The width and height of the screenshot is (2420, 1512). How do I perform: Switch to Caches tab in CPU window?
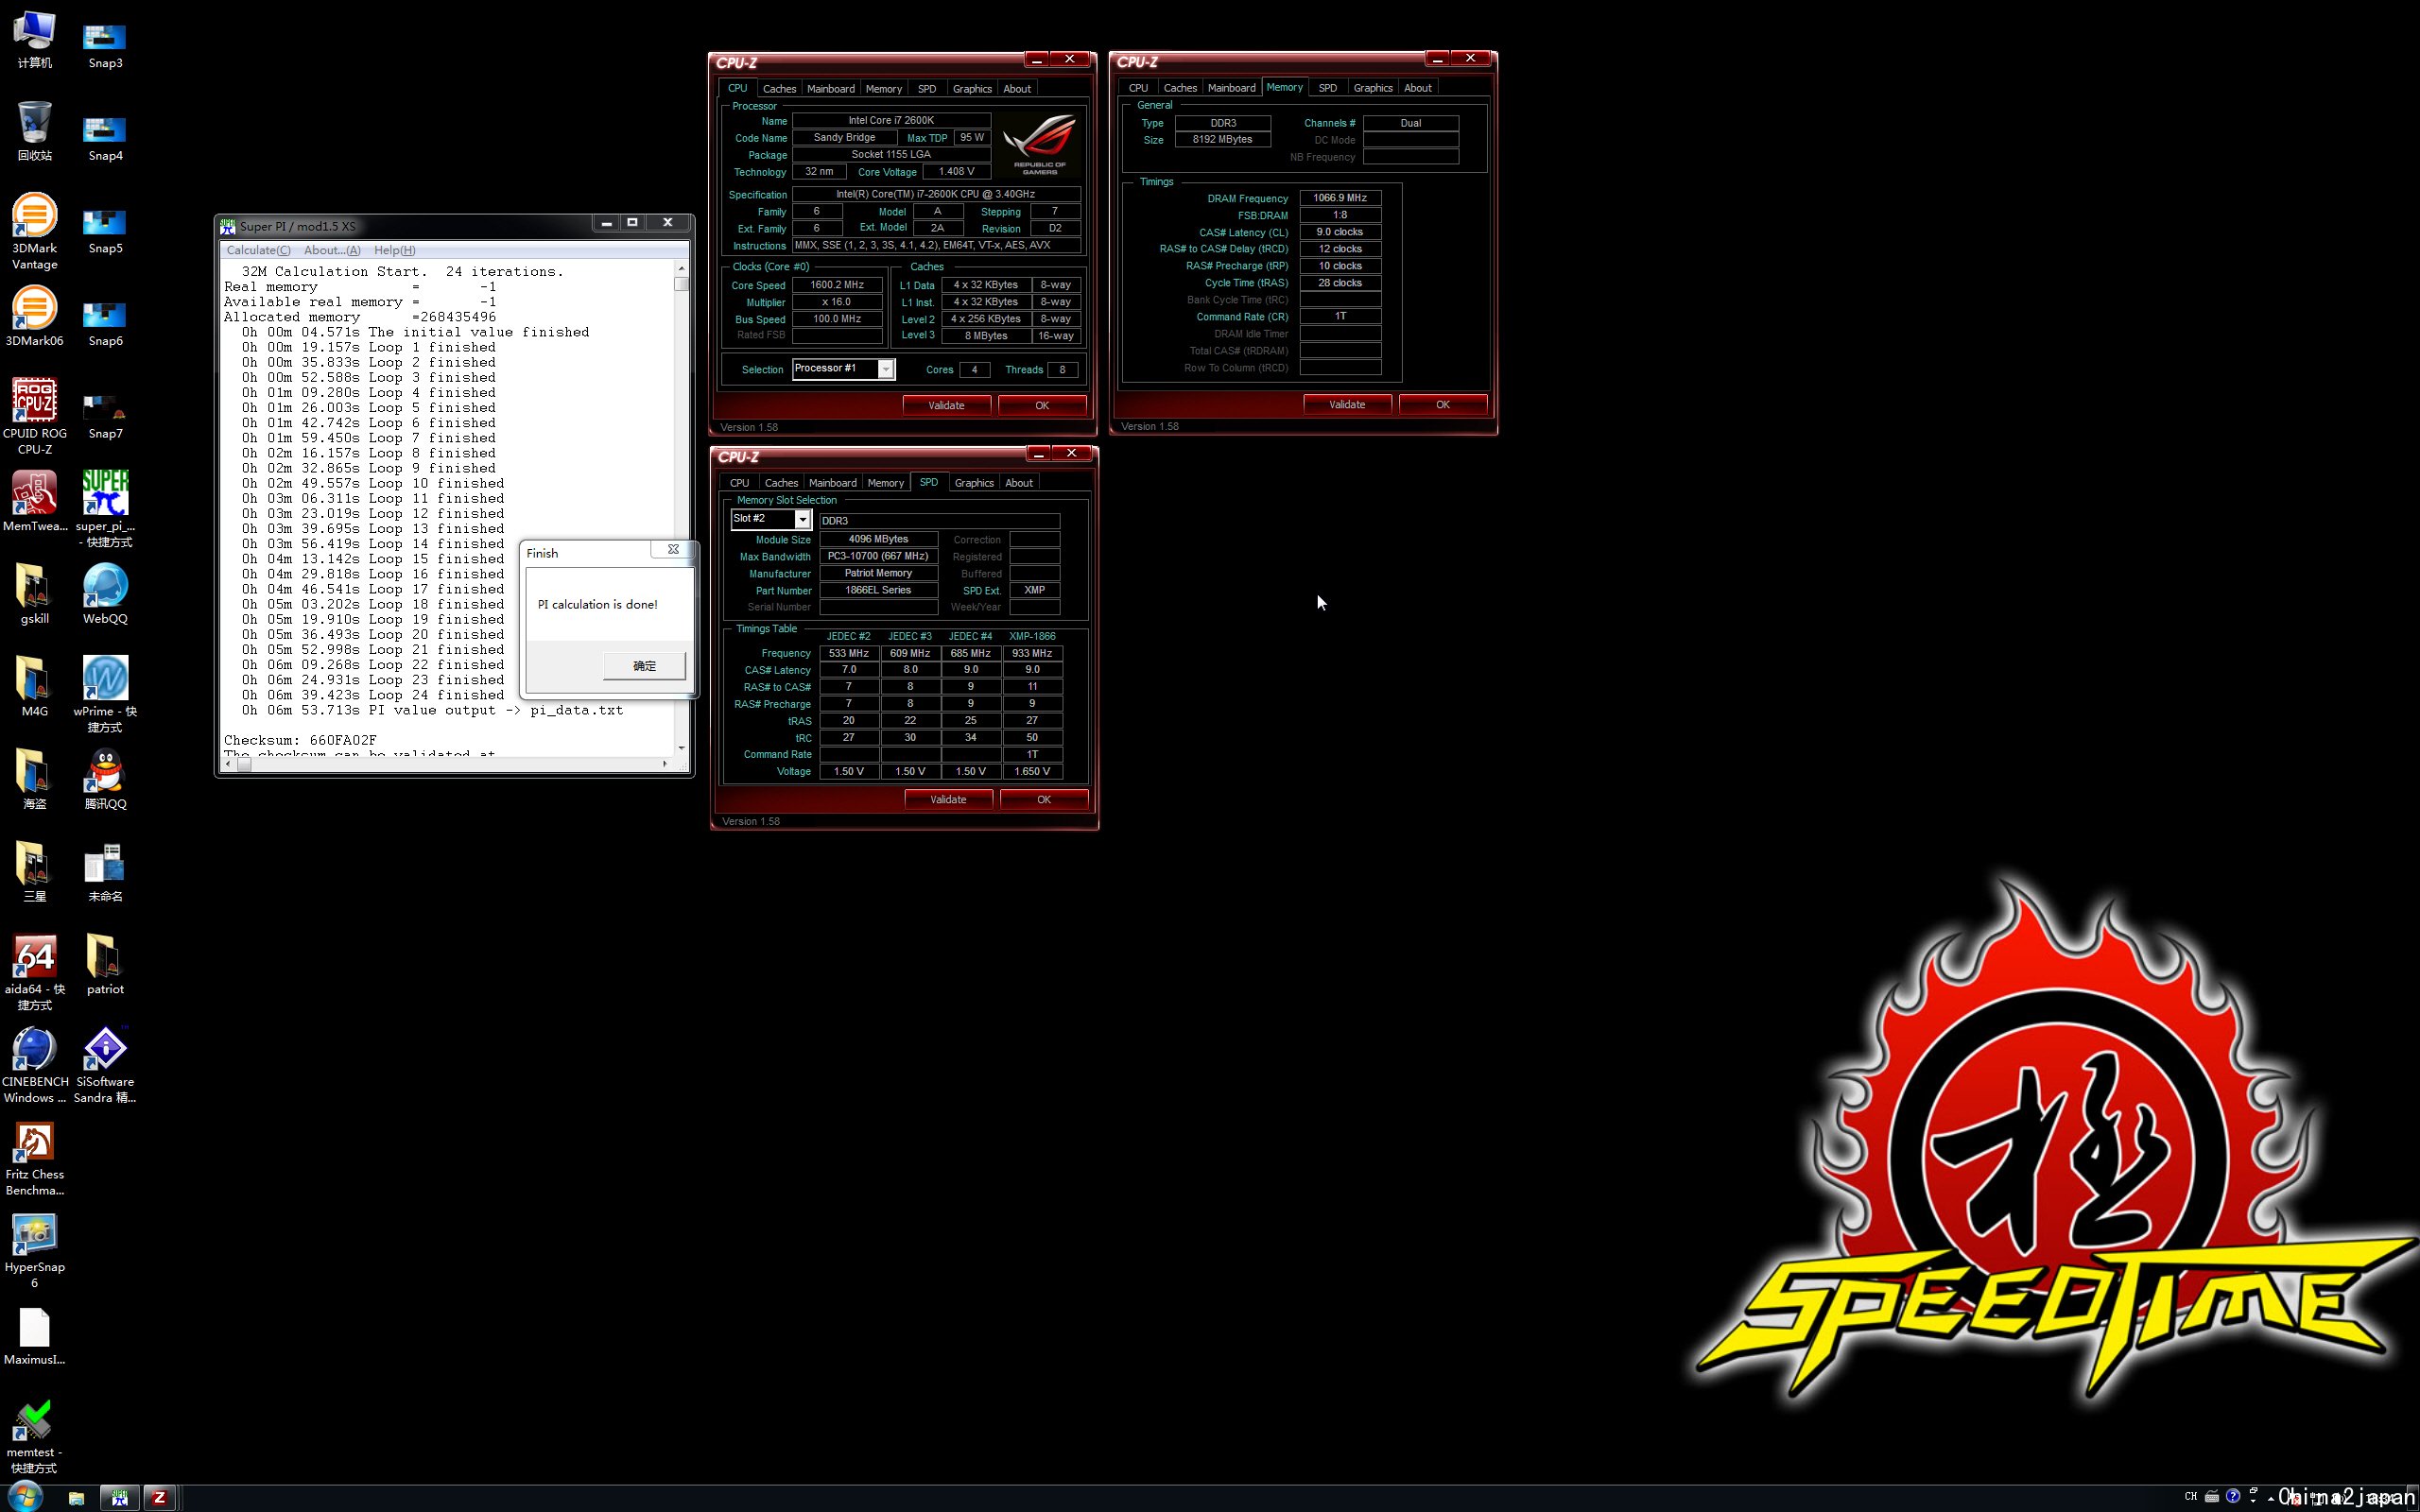coord(779,89)
